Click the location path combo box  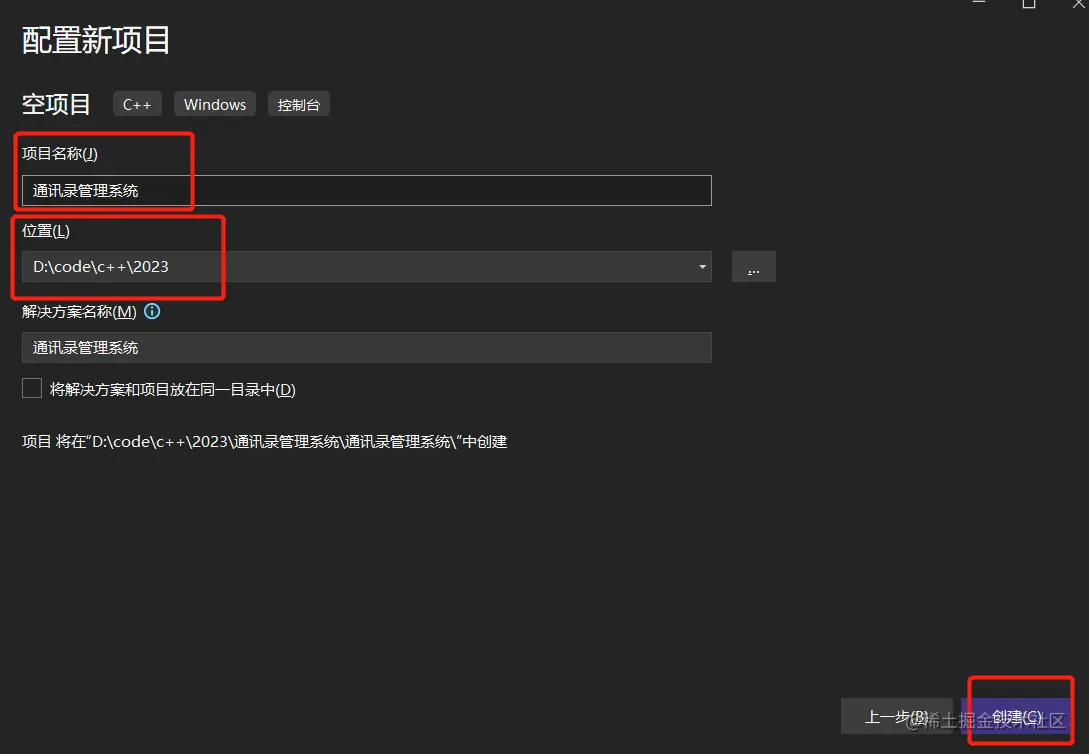pyautogui.click(x=367, y=267)
